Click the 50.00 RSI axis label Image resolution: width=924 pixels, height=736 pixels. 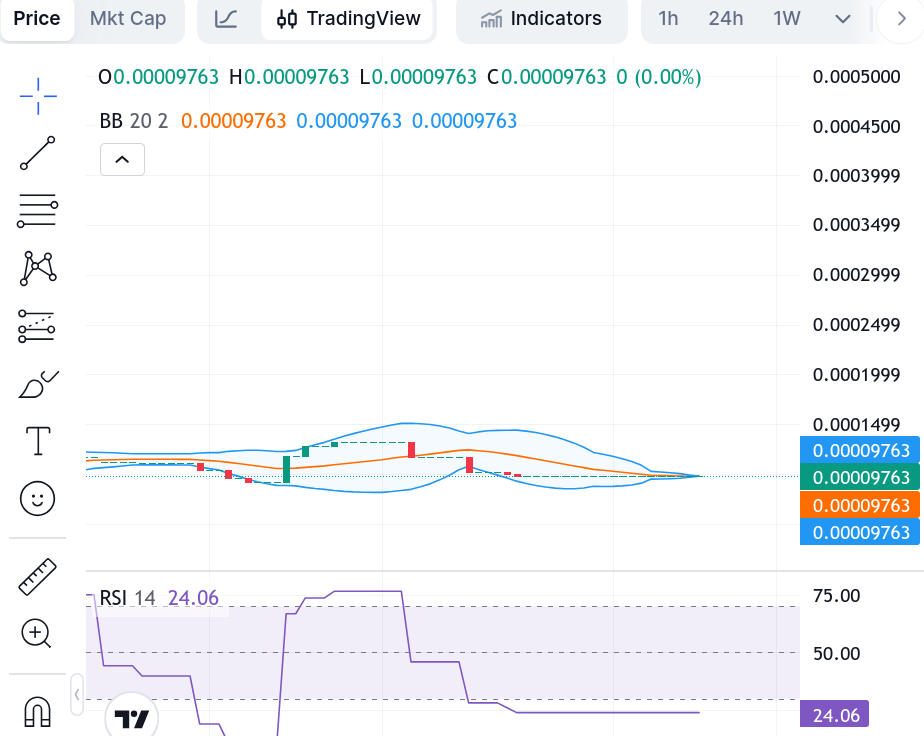[836, 653]
